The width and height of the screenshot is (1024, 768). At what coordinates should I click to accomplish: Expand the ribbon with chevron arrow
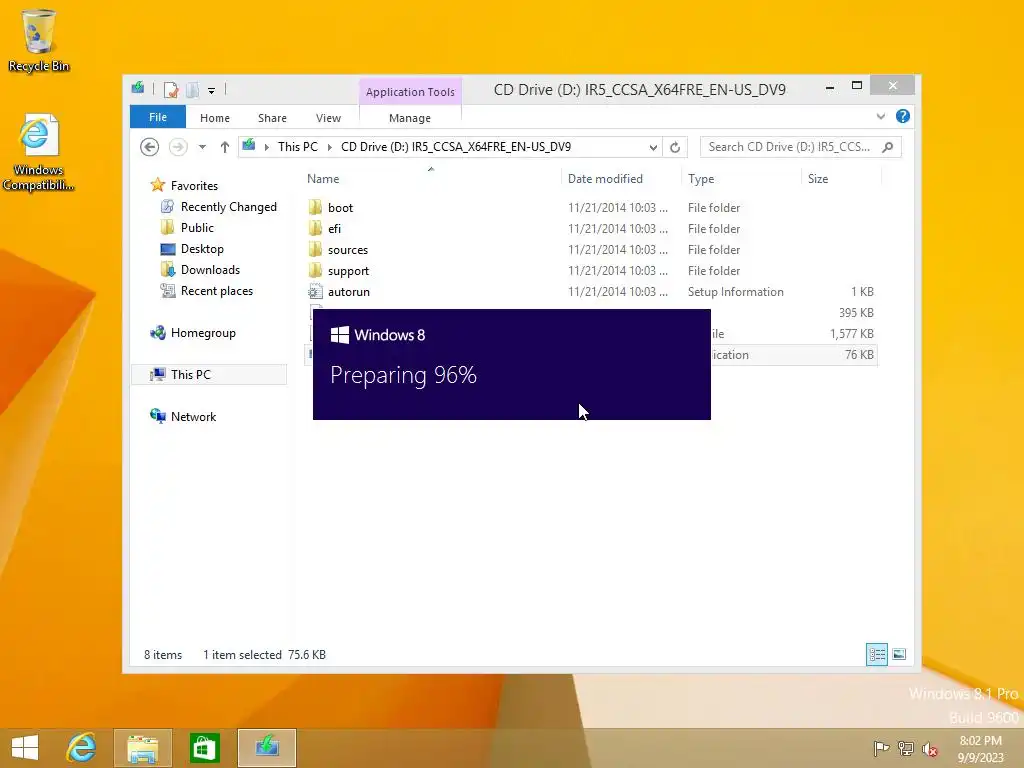tap(881, 117)
